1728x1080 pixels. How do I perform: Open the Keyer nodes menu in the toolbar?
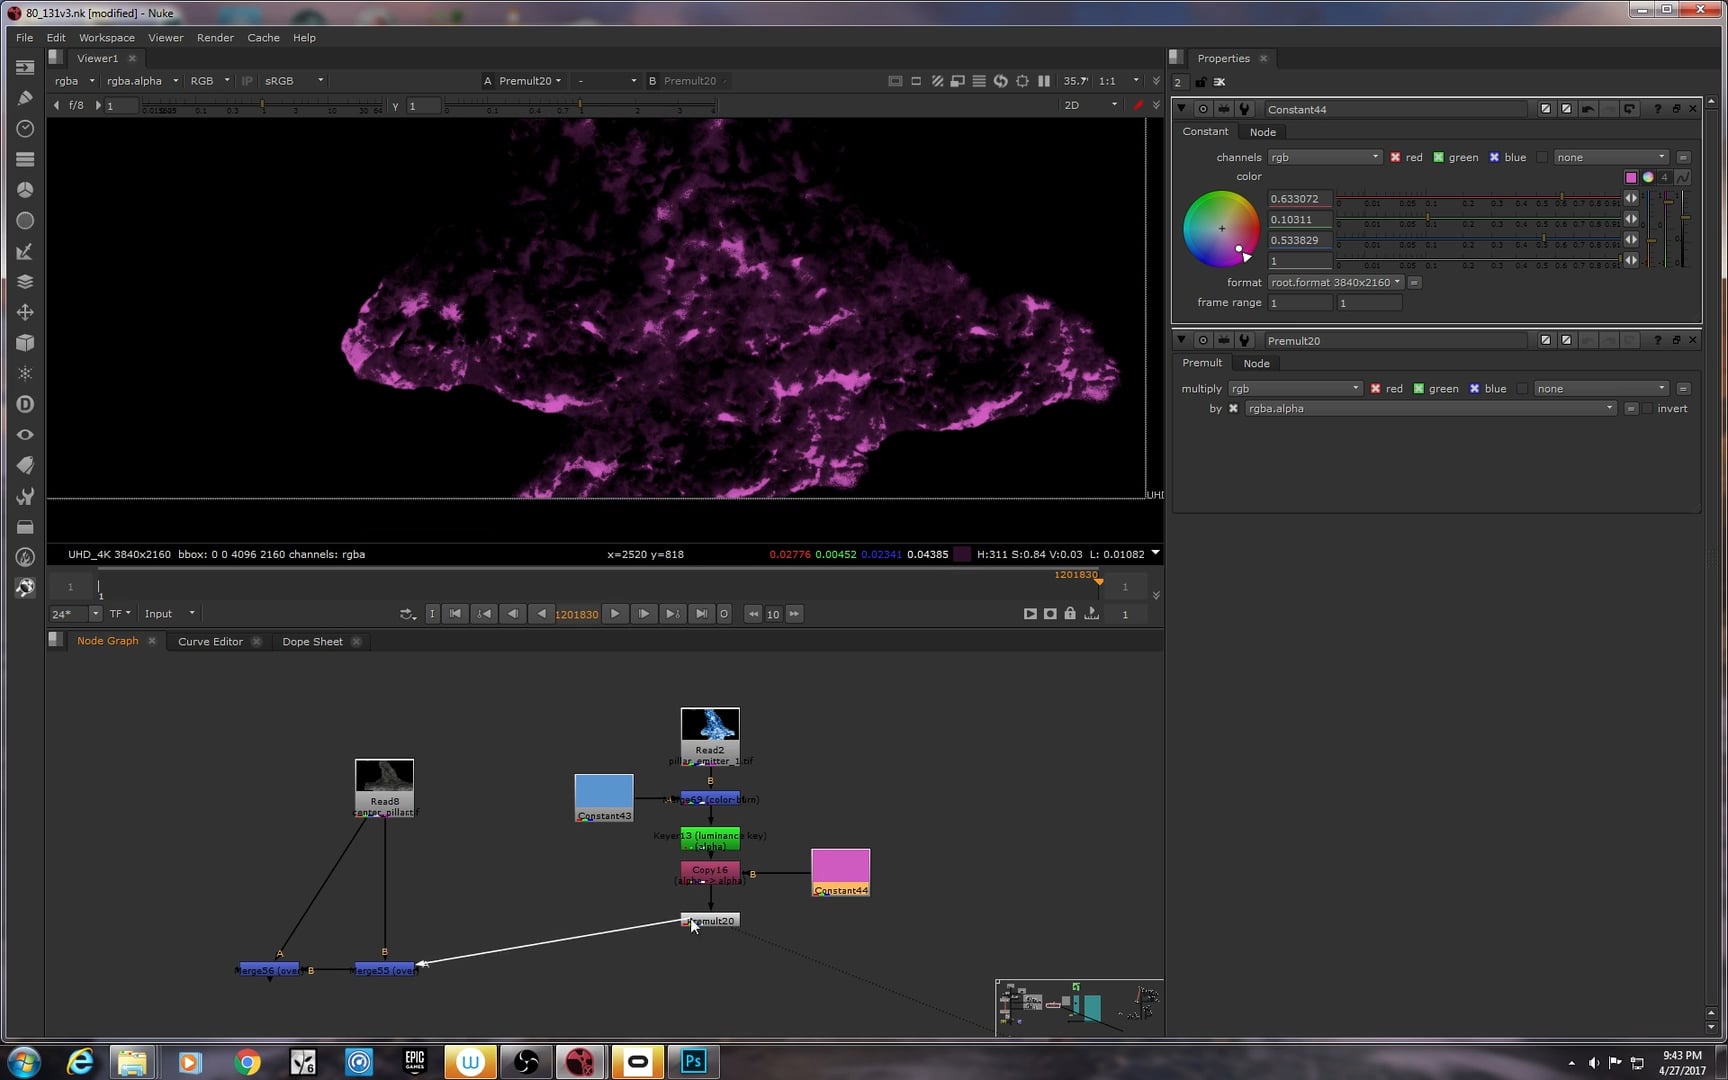[x=25, y=251]
